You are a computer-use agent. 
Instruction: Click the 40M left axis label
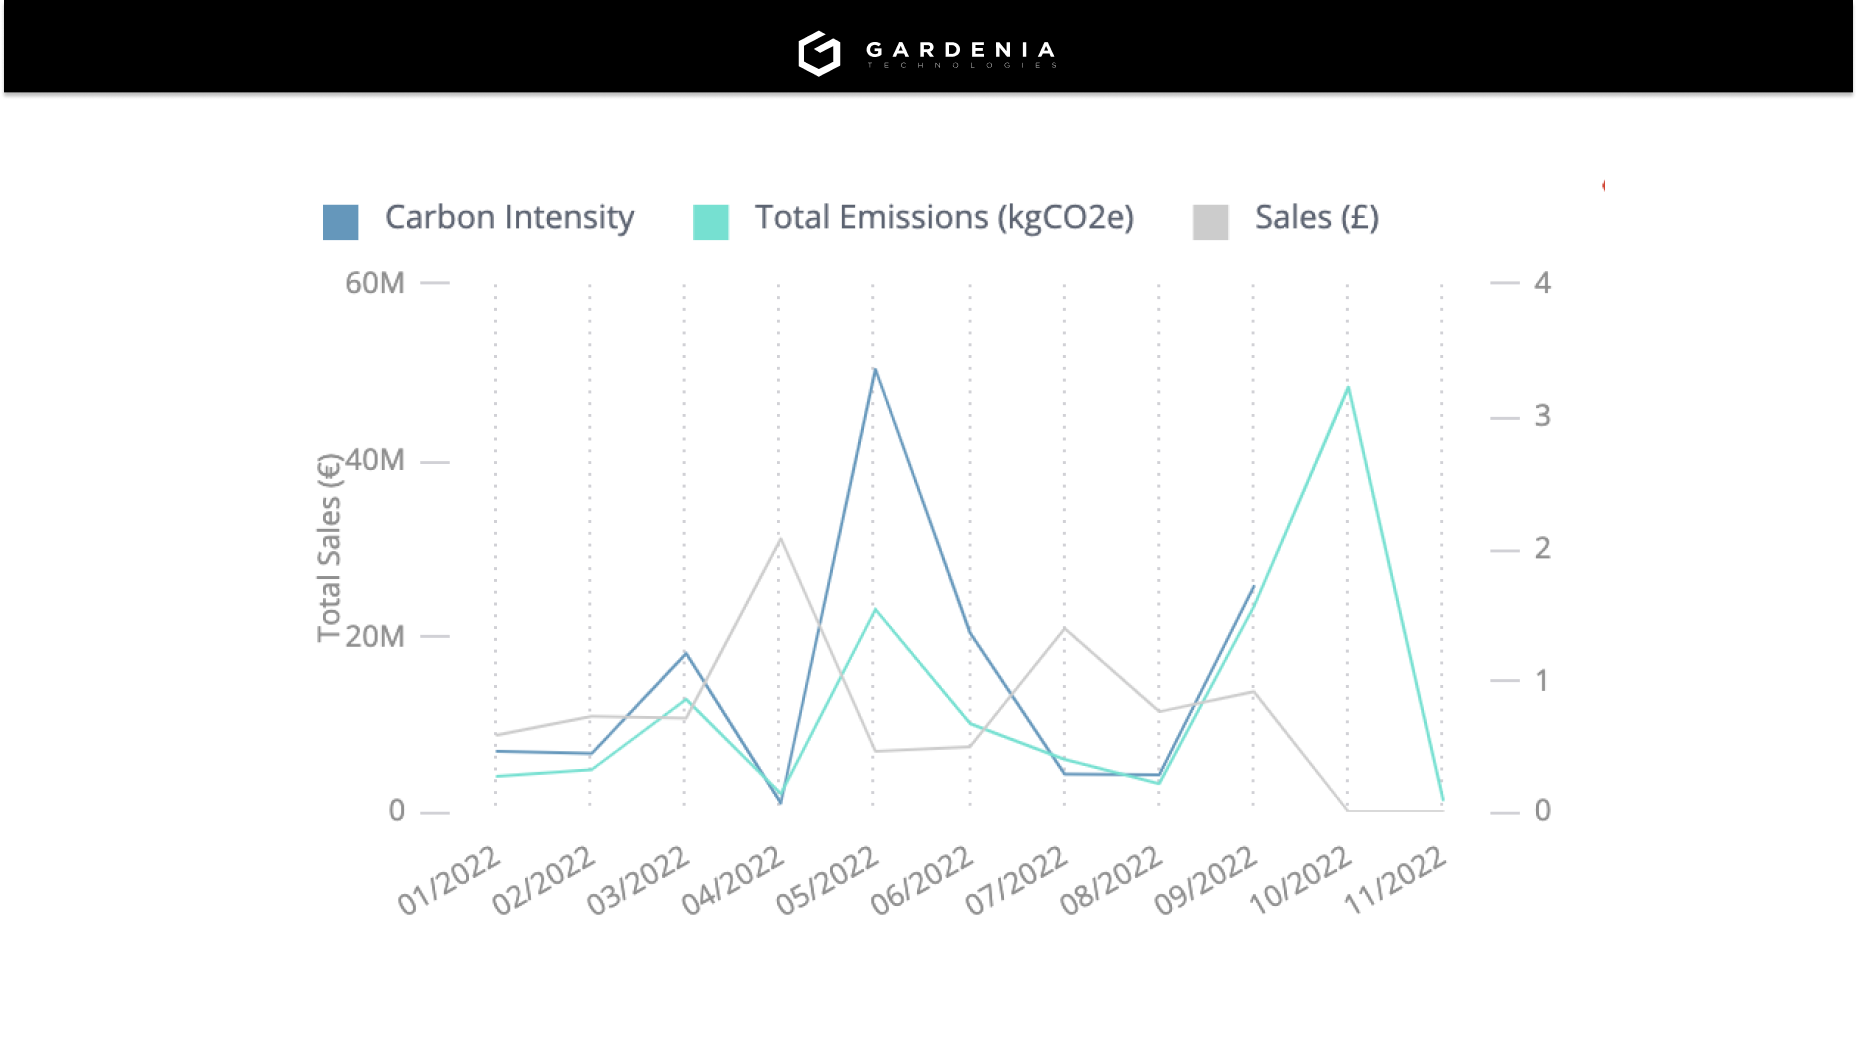(375, 460)
